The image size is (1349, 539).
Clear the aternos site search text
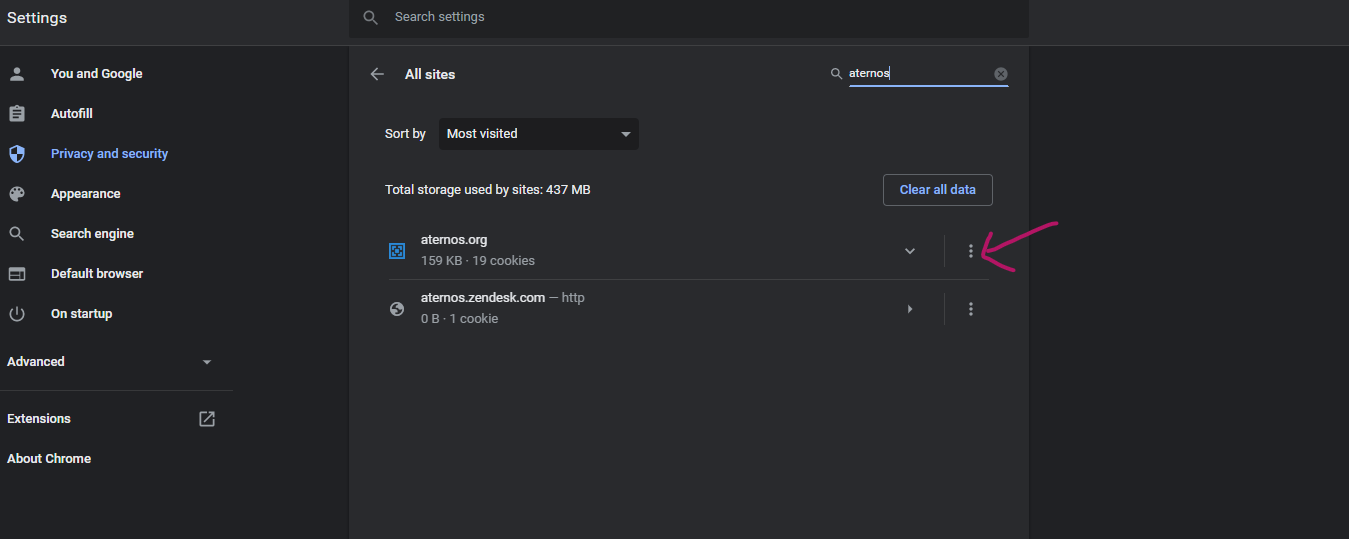click(x=1001, y=74)
